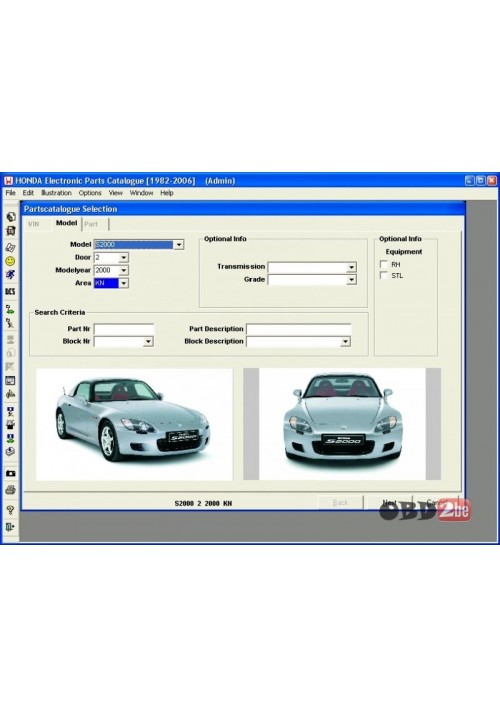500x717 pixels.
Task: Maximize the Honda catalogue window
Action: click(480, 181)
